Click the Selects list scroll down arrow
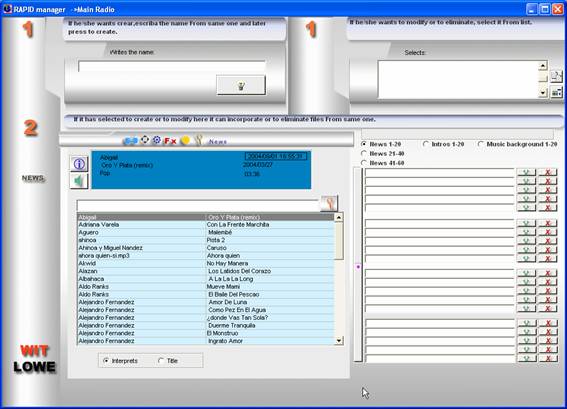This screenshot has width=567, height=409. tap(542, 93)
